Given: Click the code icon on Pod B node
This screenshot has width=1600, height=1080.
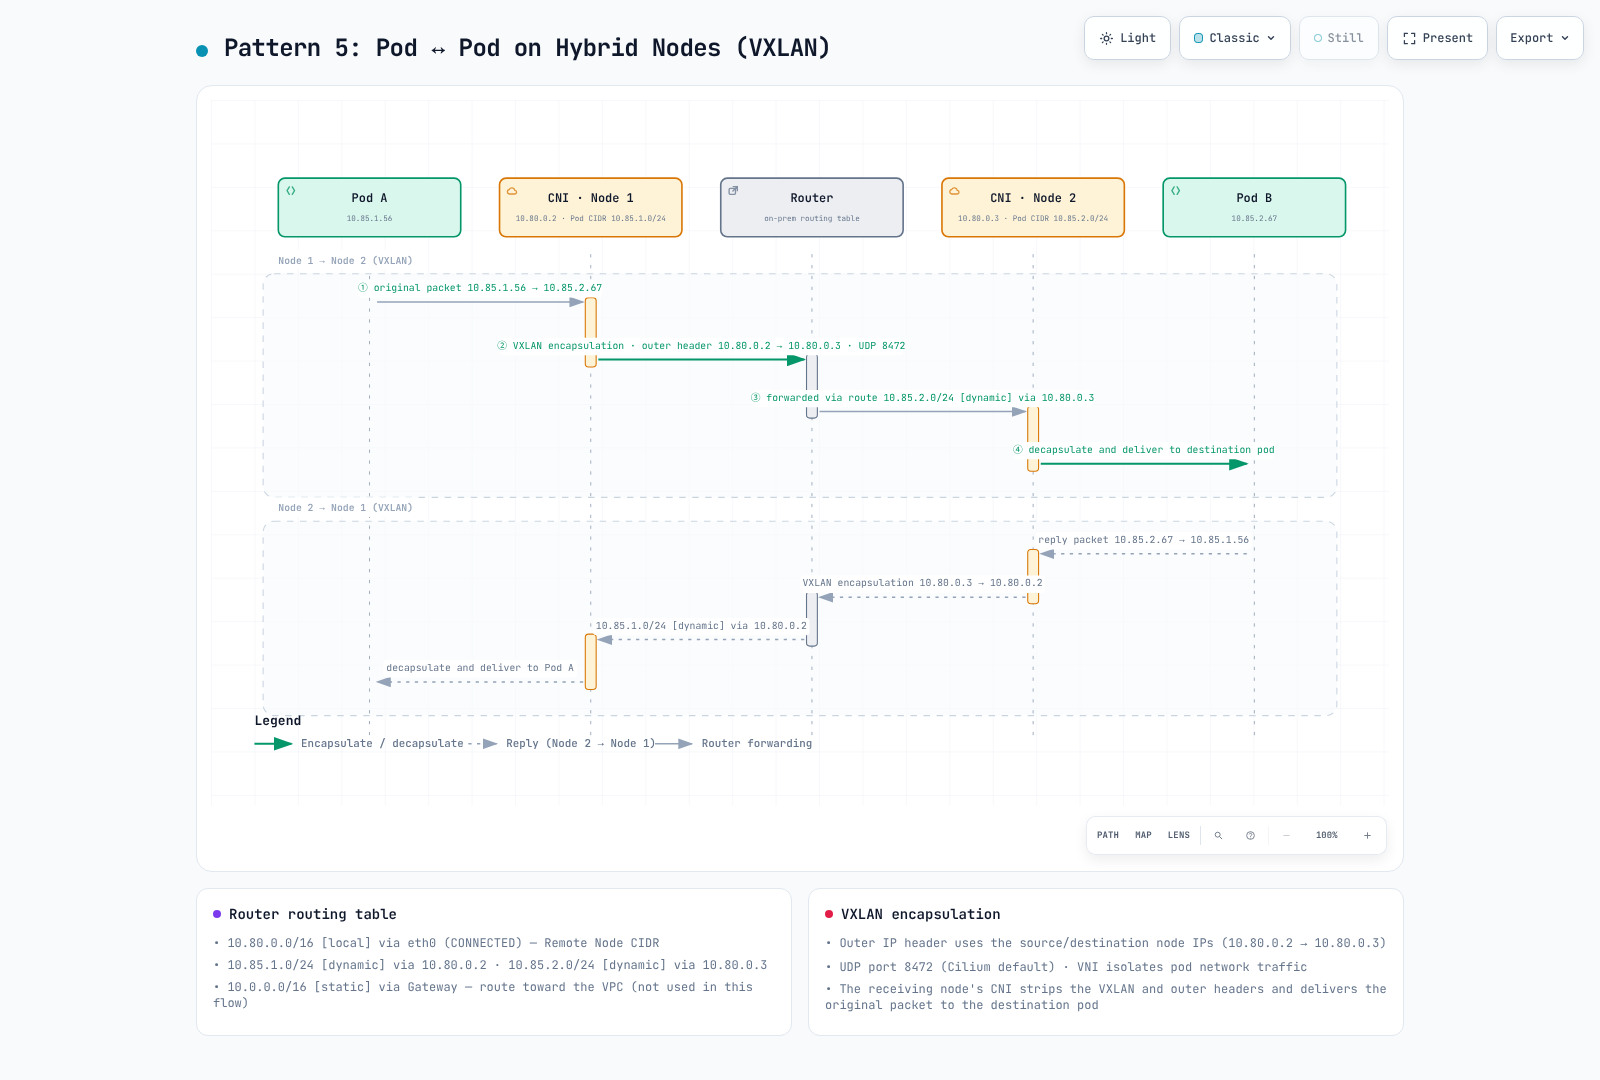Looking at the screenshot, I should (1176, 190).
